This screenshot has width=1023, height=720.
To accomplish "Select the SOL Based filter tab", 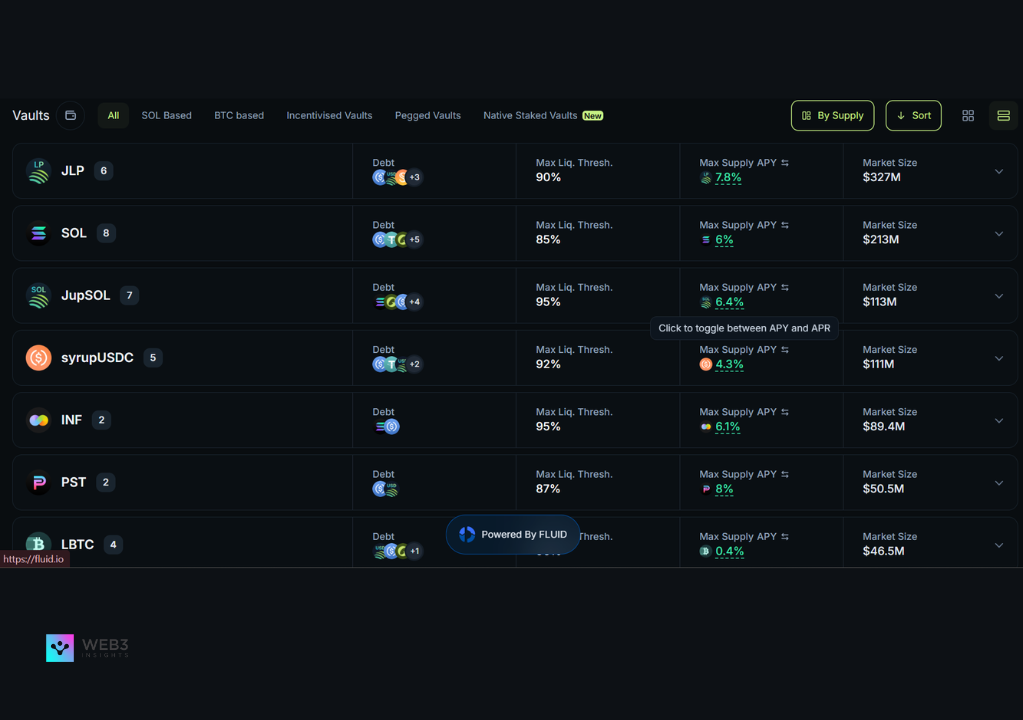I will (166, 116).
